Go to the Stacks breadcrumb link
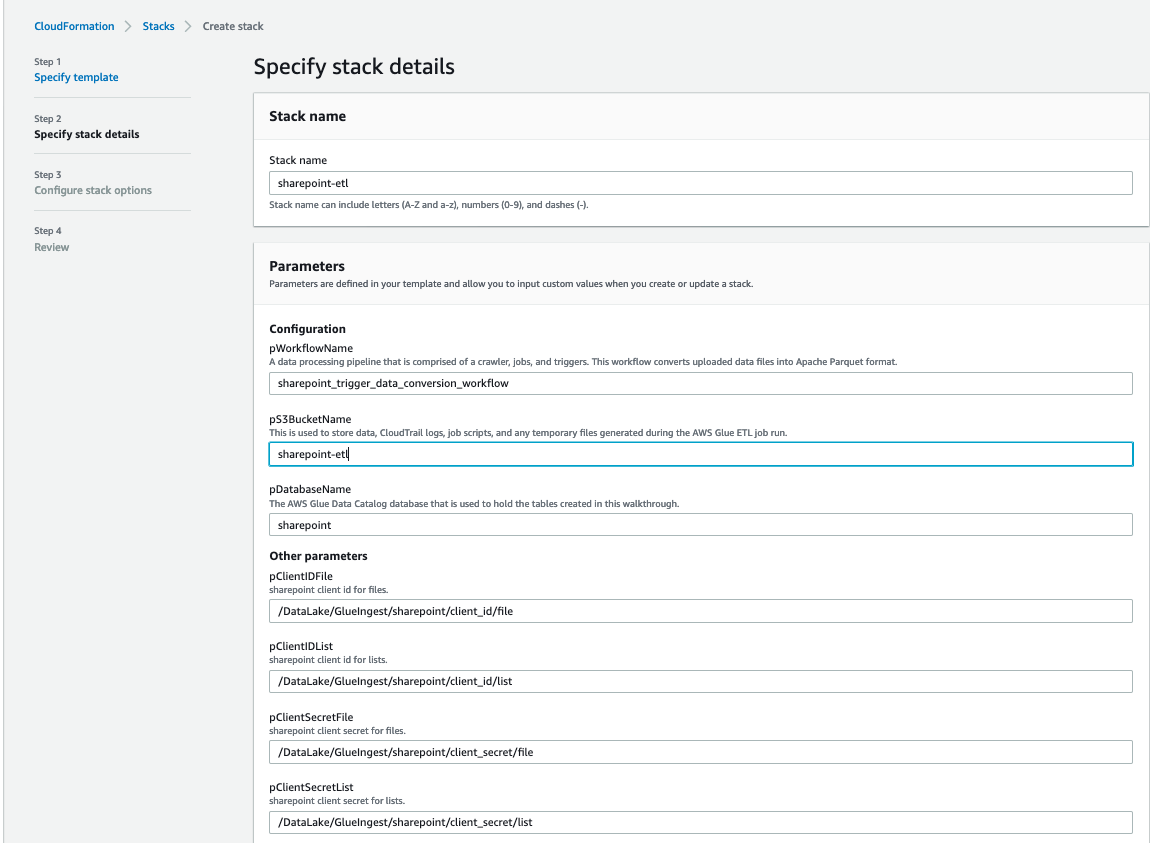The width and height of the screenshot is (1150, 843). click(158, 26)
